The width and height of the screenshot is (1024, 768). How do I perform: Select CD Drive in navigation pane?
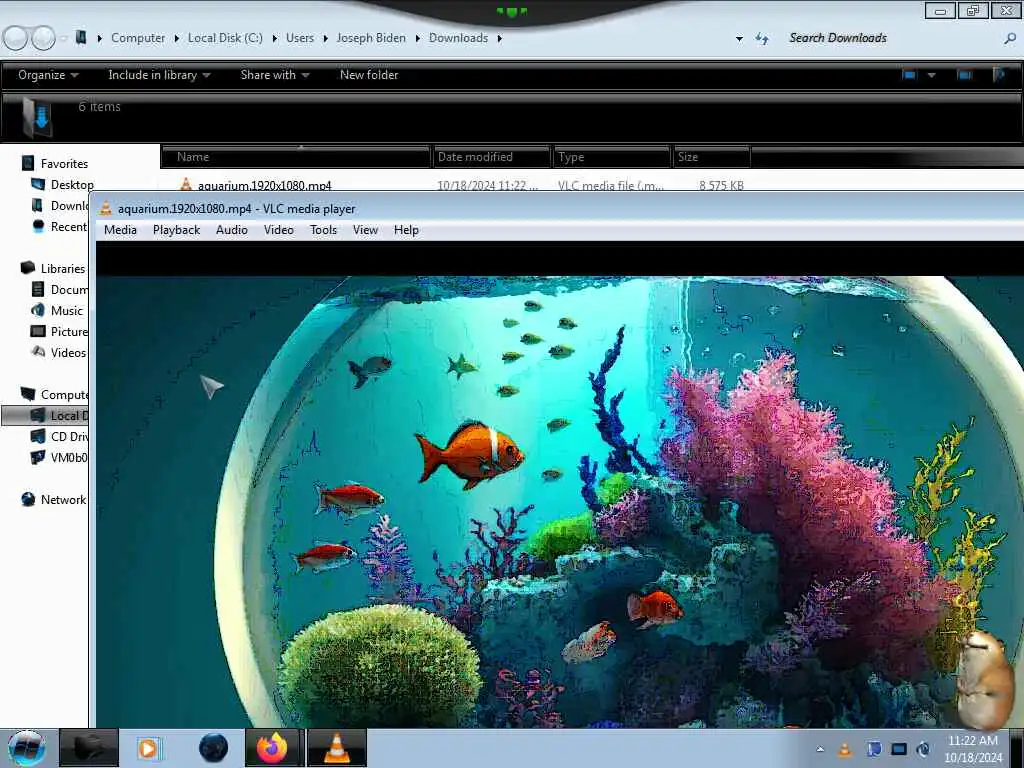tap(60, 436)
